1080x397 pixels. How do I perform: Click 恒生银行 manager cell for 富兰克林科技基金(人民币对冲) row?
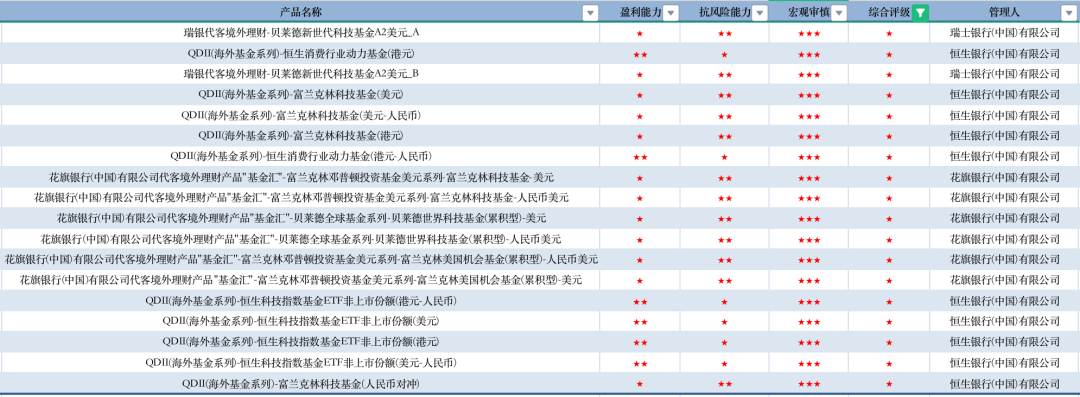[x=1004, y=383]
